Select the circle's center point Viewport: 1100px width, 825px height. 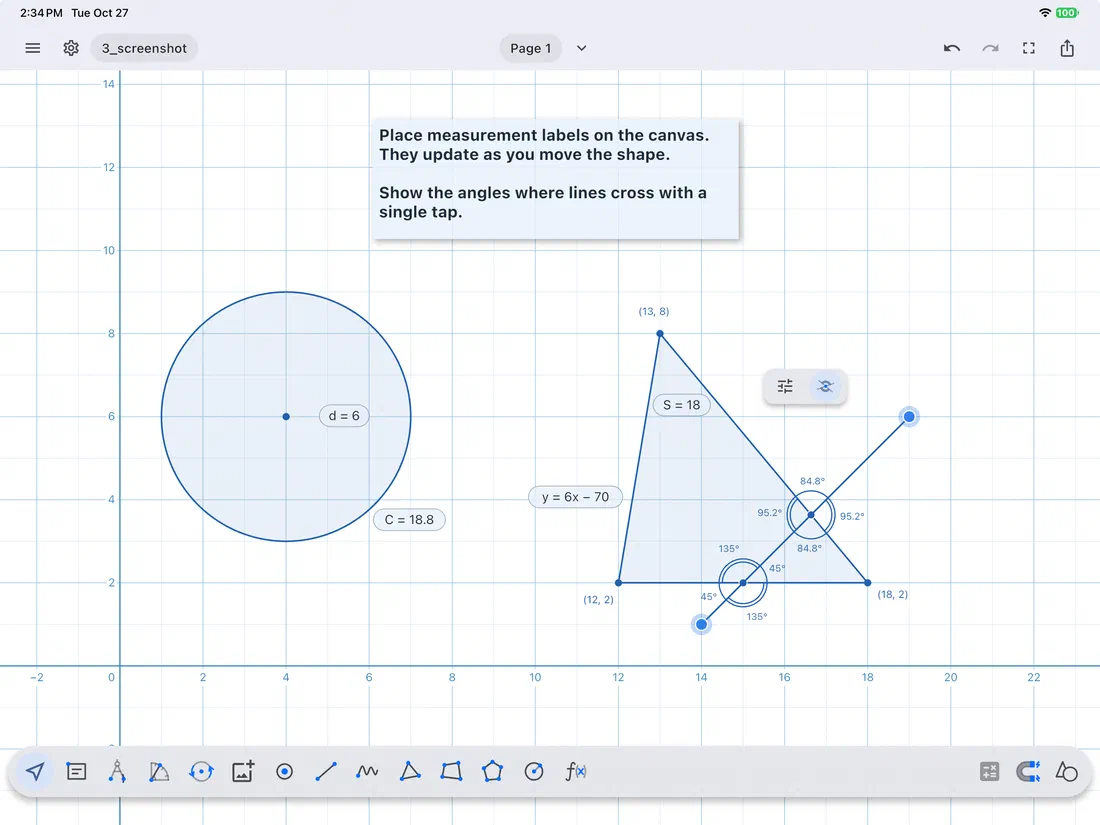click(x=286, y=417)
